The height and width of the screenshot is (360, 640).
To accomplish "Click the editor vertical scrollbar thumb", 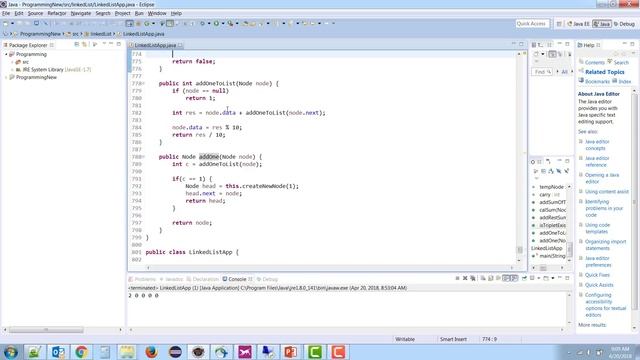I will [x=520, y=249].
